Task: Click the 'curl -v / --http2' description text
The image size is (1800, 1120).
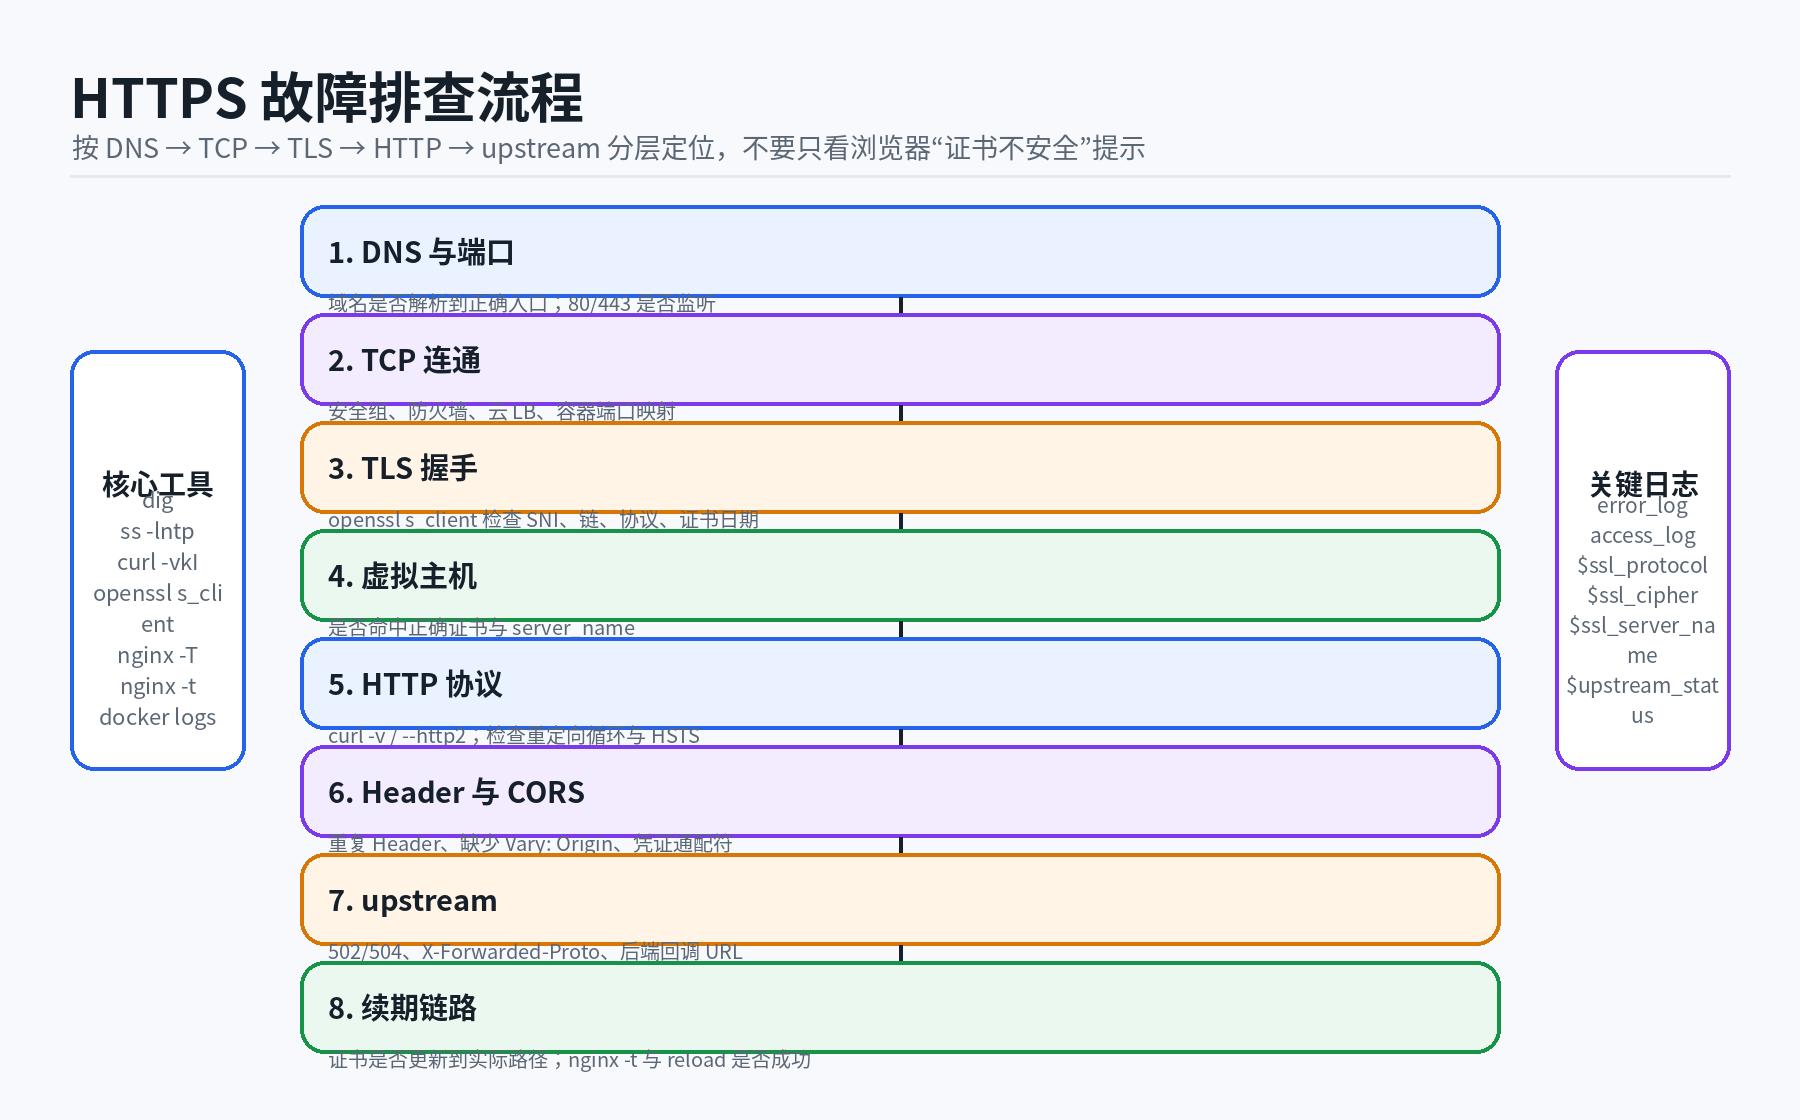Action: coord(514,736)
